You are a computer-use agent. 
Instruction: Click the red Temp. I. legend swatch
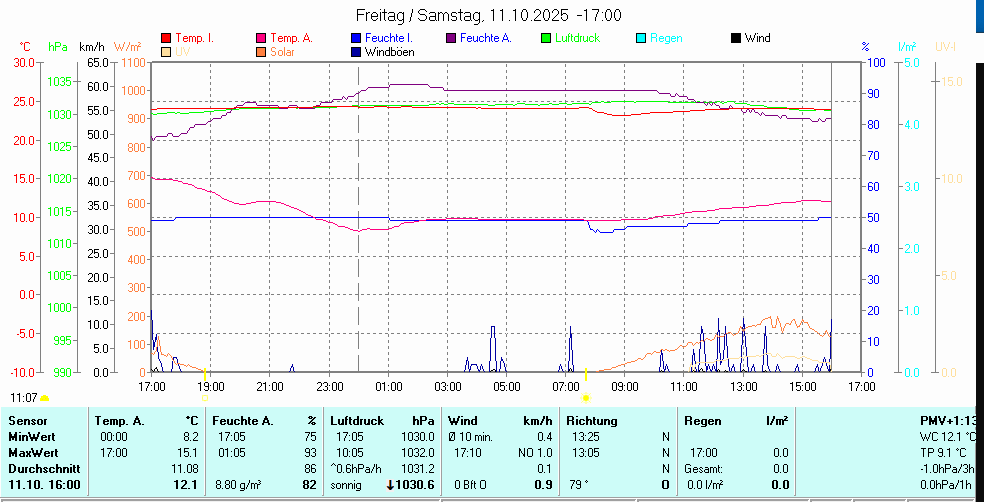pyautogui.click(x=166, y=38)
